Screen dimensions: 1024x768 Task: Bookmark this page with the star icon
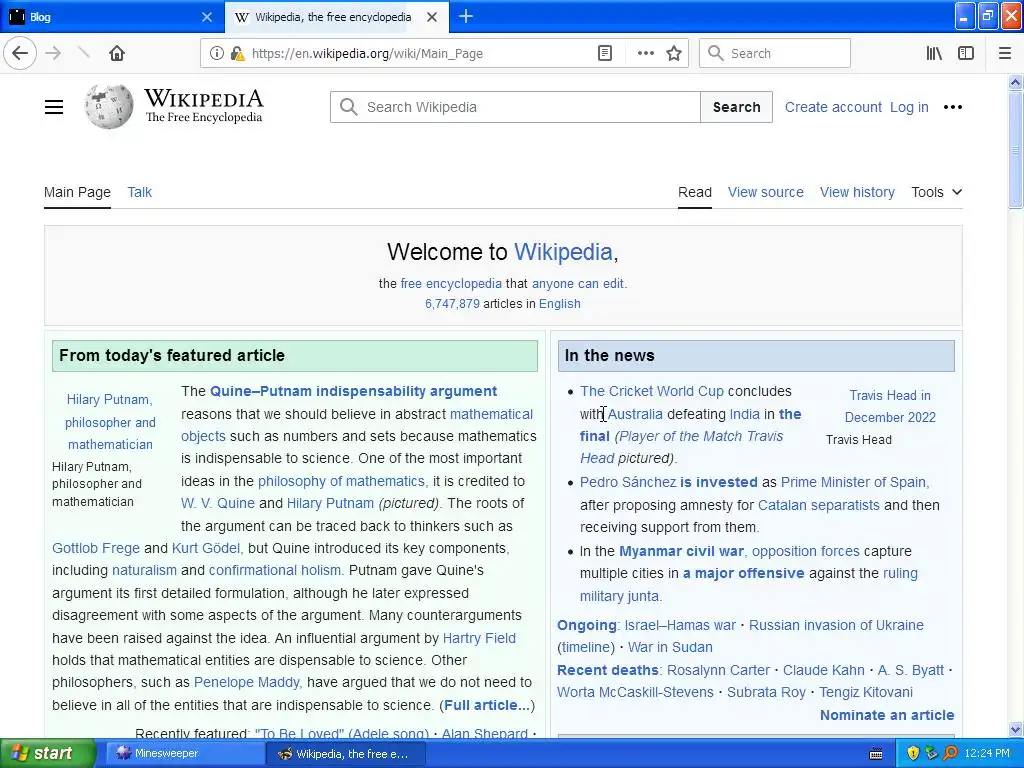(674, 54)
